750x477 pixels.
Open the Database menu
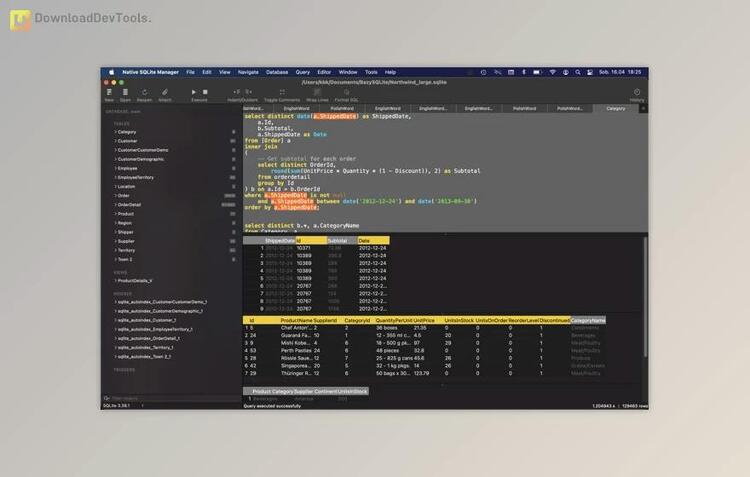(x=277, y=72)
